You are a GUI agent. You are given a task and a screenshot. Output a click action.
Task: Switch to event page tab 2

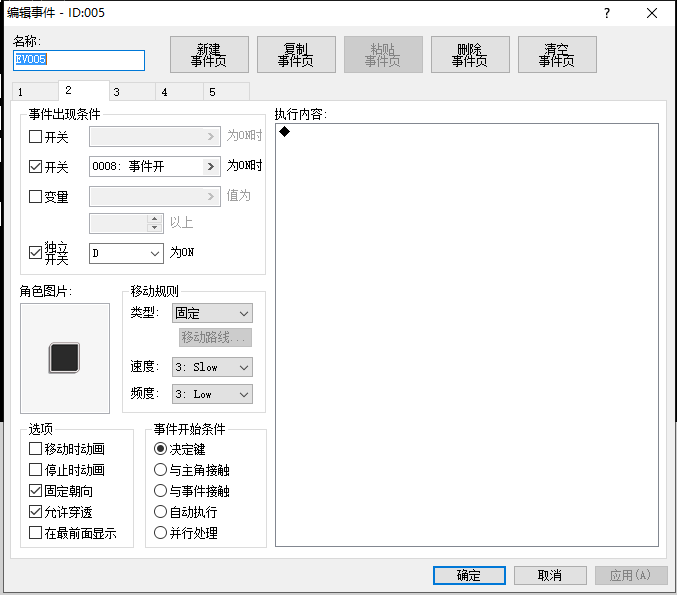(x=84, y=90)
